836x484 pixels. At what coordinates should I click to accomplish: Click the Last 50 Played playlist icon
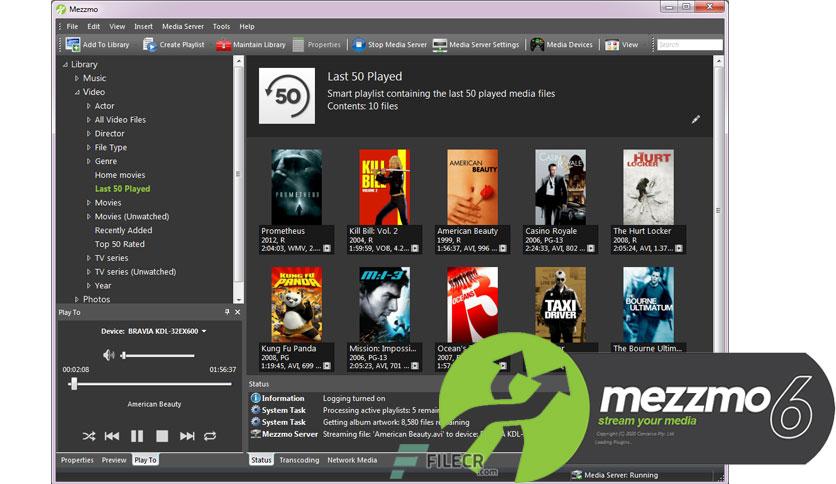[x=287, y=96]
